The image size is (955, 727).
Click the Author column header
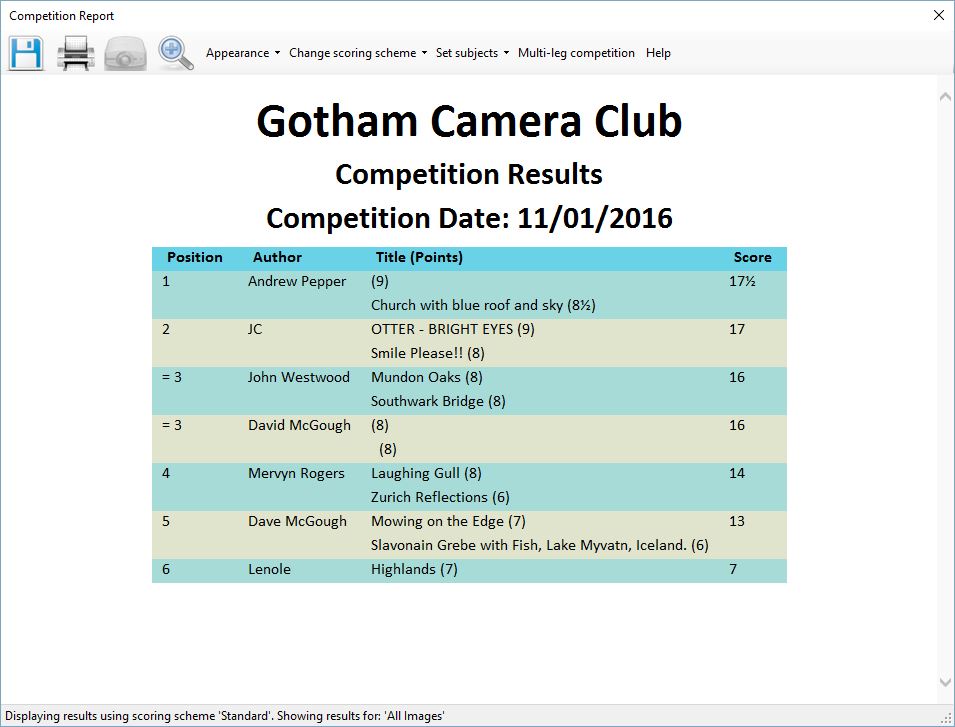[277, 258]
